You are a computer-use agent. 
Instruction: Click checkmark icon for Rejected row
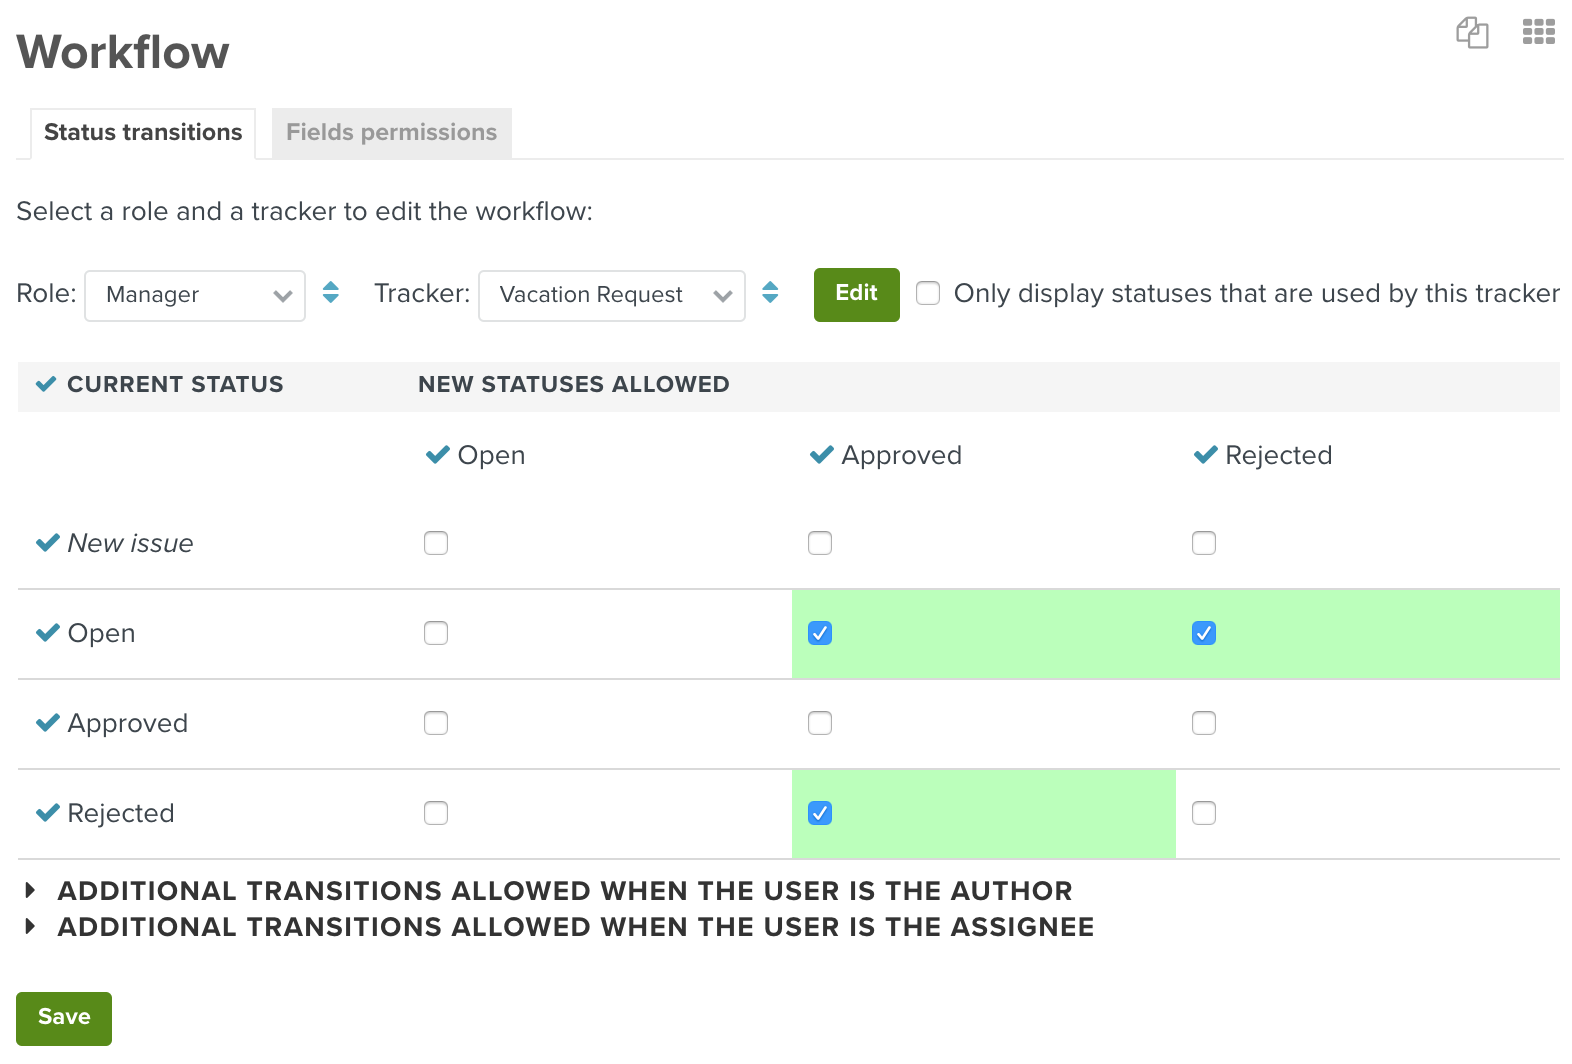[47, 813]
